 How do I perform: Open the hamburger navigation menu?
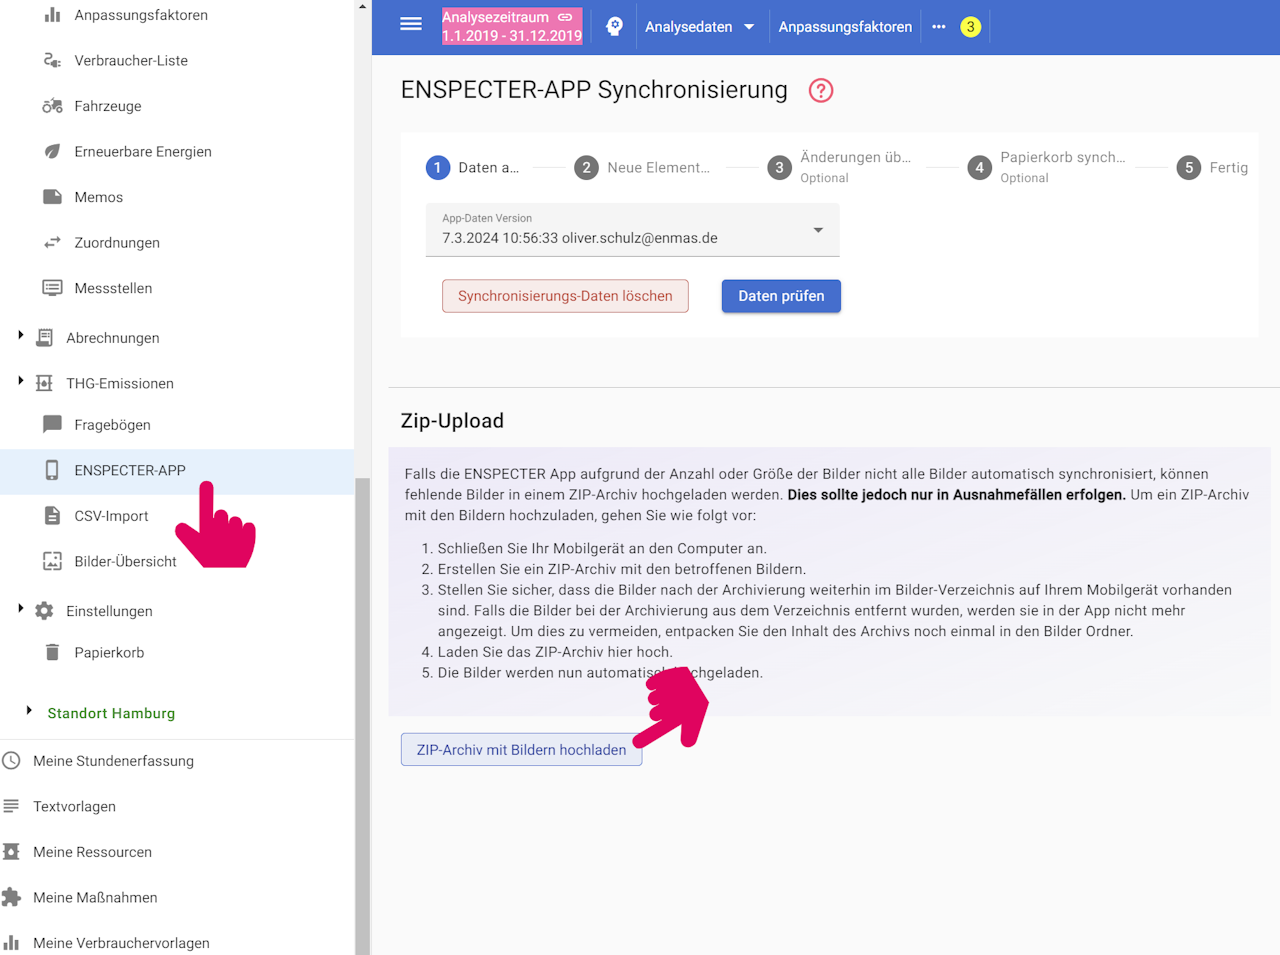[x=411, y=24]
